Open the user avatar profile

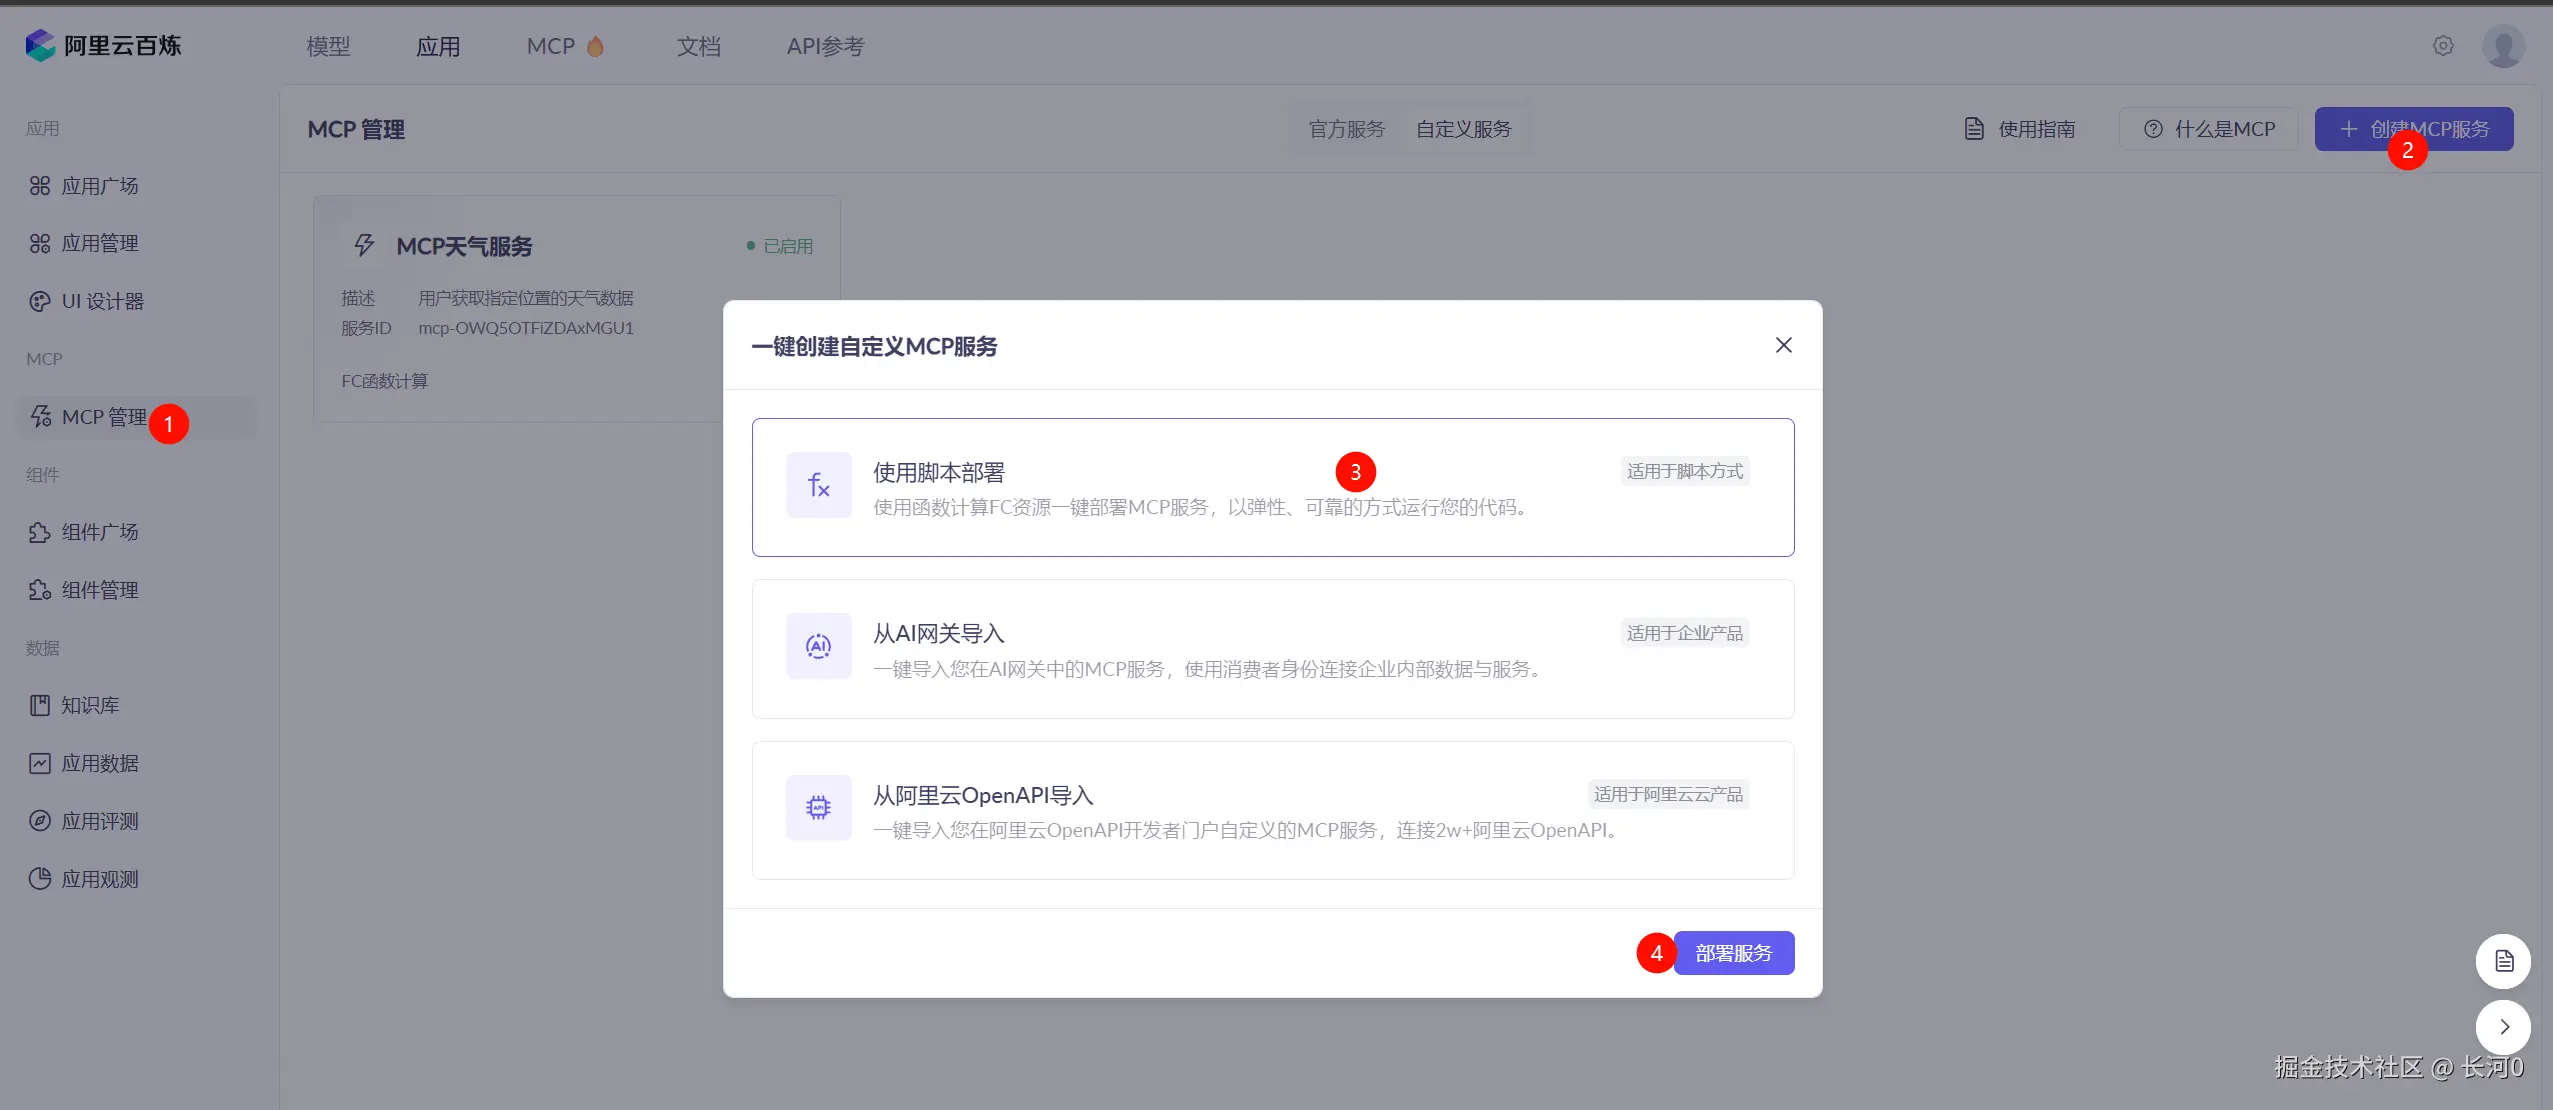click(2503, 46)
